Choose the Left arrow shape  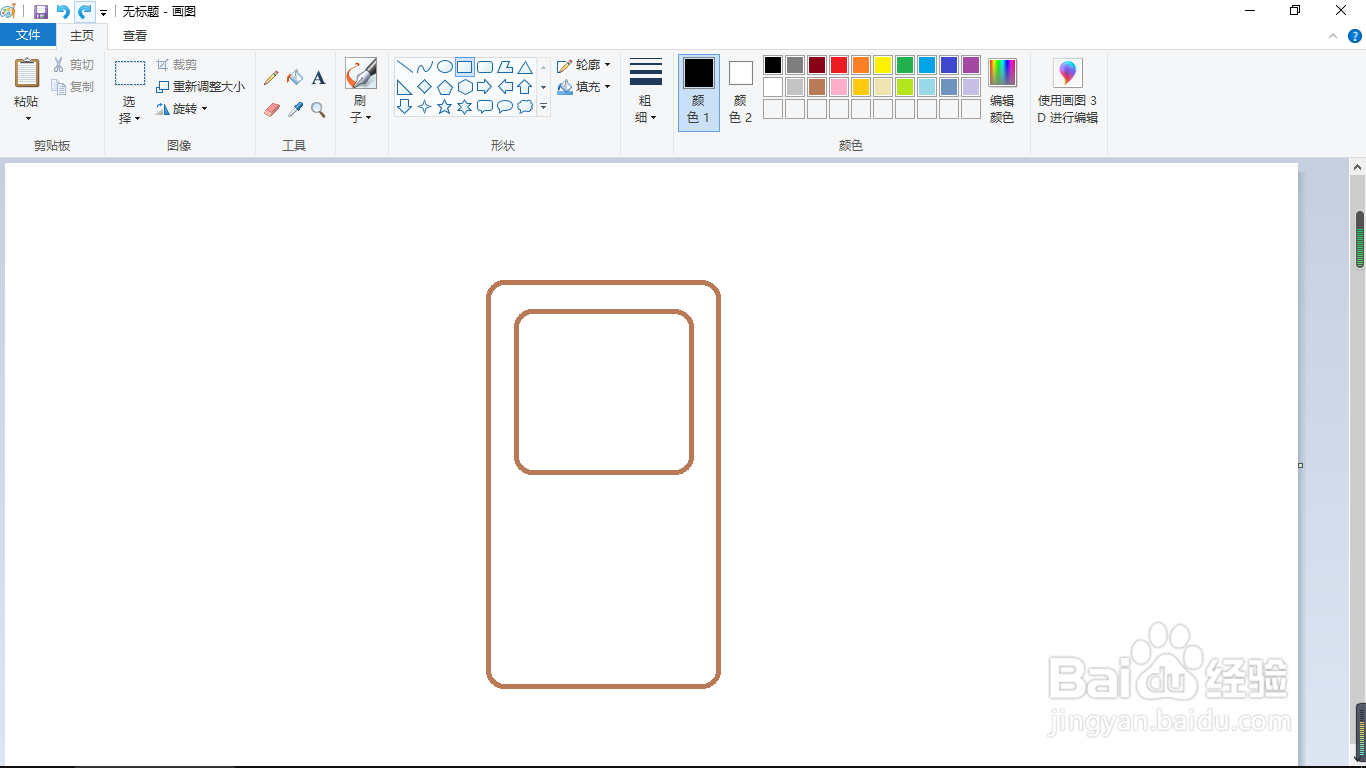coord(505,87)
